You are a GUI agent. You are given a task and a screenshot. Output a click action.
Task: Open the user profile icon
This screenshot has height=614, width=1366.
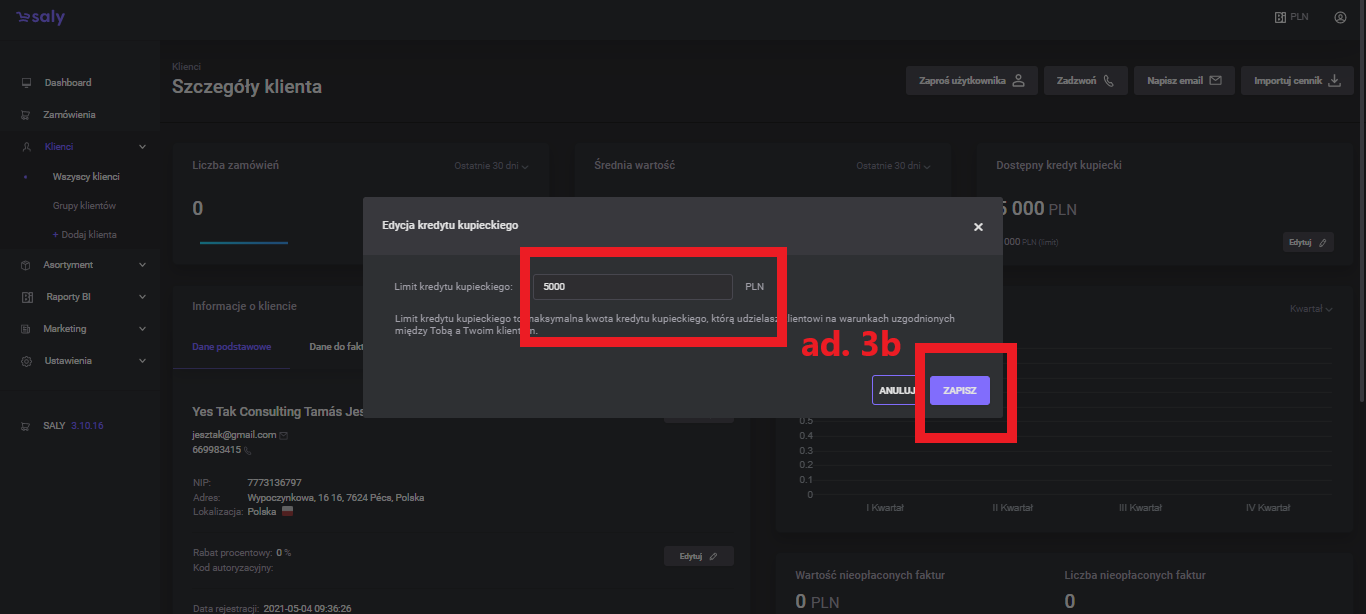tap(1339, 18)
